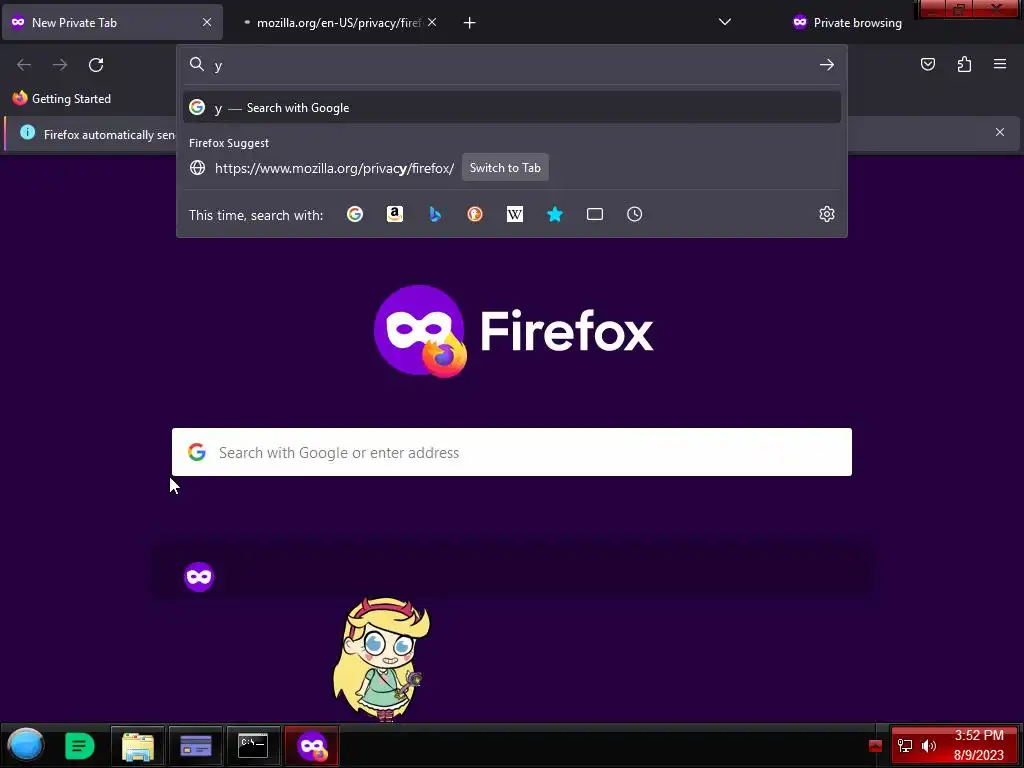Click the Star Butterfly desktop character

click(x=382, y=658)
